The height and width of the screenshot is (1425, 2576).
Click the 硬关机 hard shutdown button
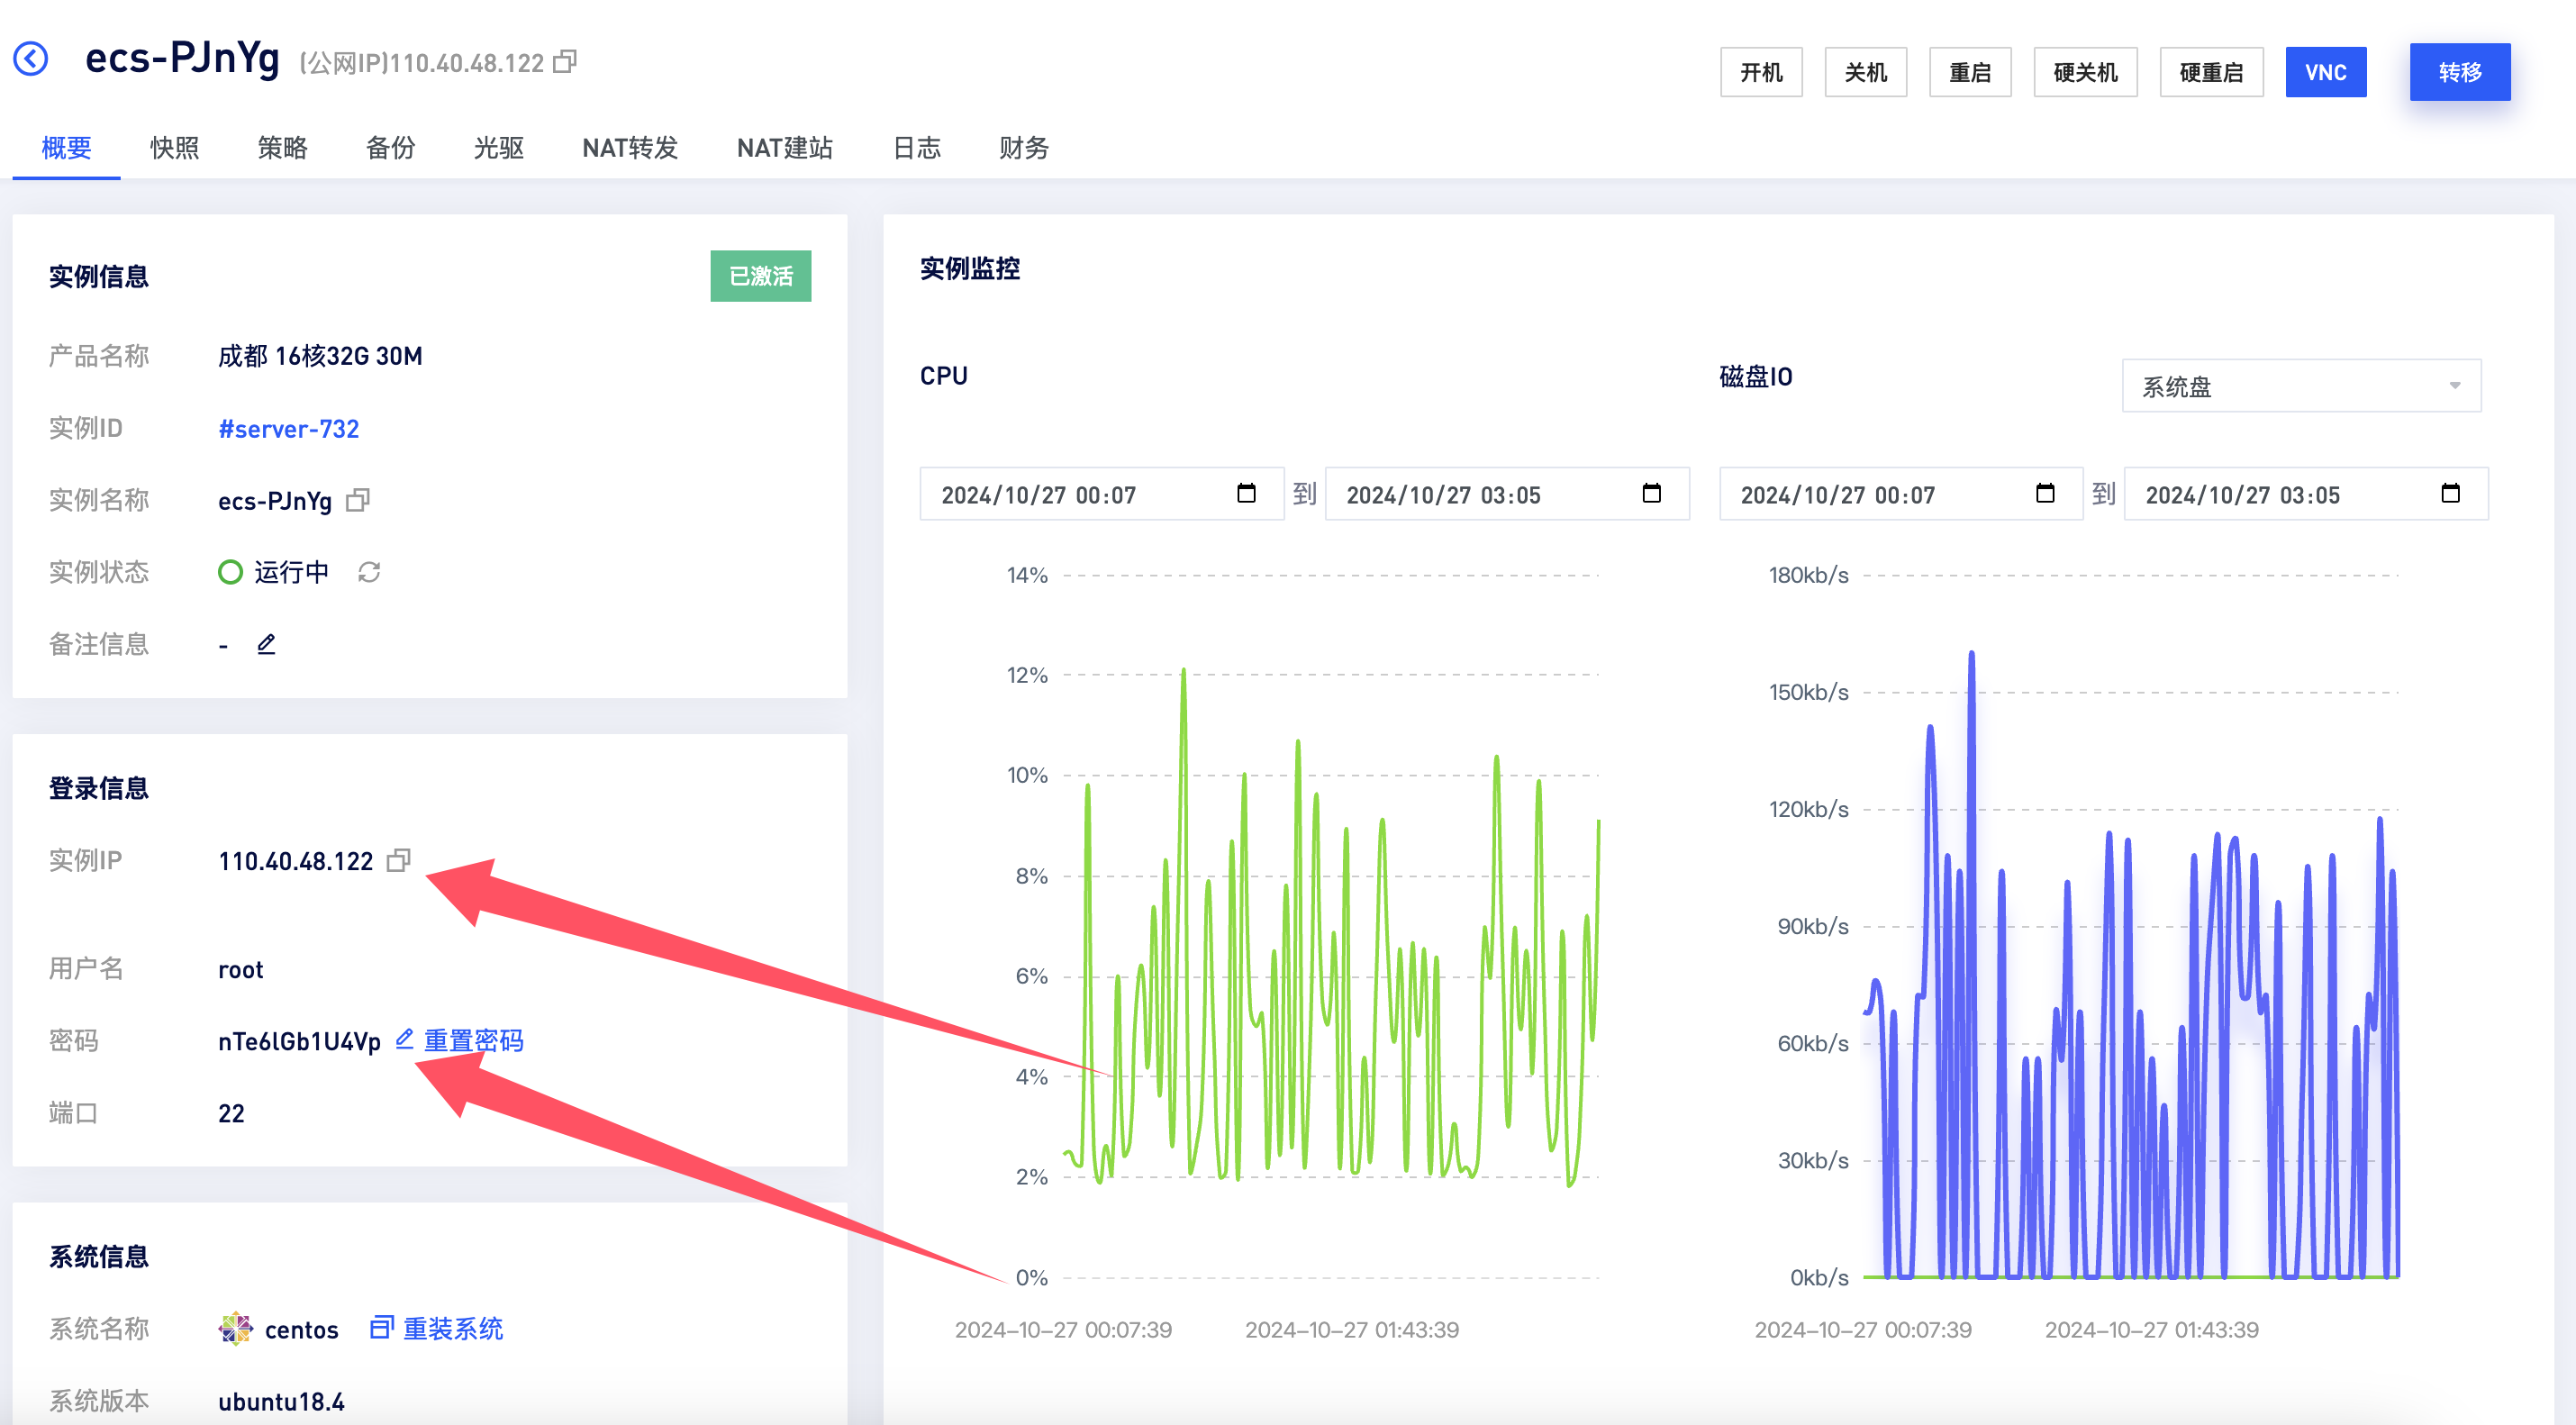pyautogui.click(x=2085, y=72)
